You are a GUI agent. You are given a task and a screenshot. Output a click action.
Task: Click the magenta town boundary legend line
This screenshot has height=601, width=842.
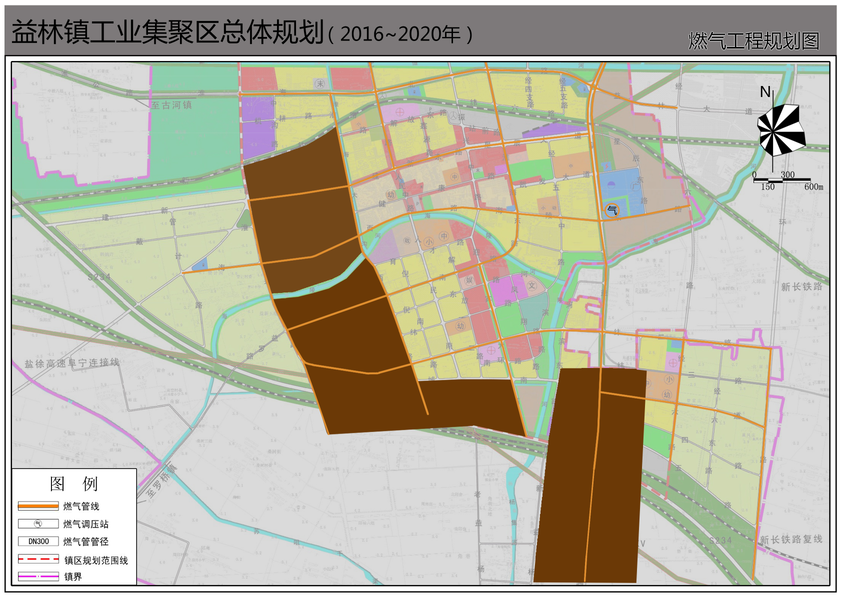pos(38,576)
